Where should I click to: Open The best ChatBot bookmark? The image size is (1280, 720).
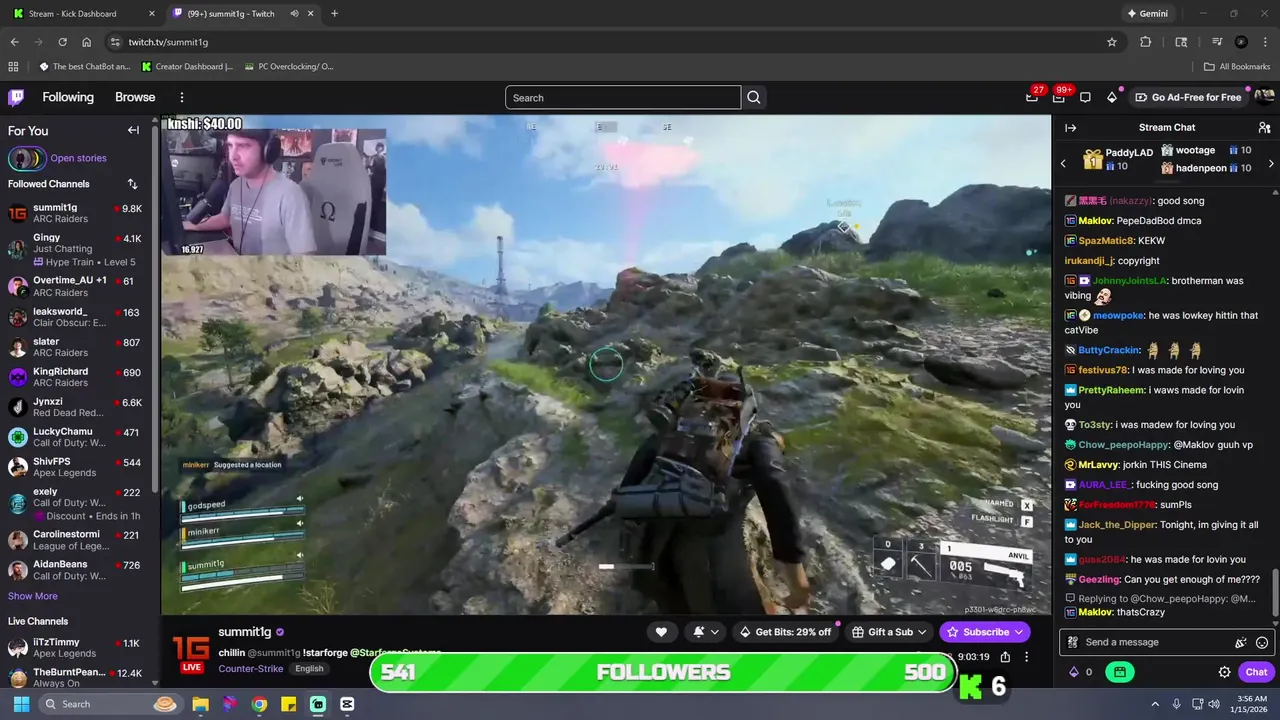click(85, 67)
